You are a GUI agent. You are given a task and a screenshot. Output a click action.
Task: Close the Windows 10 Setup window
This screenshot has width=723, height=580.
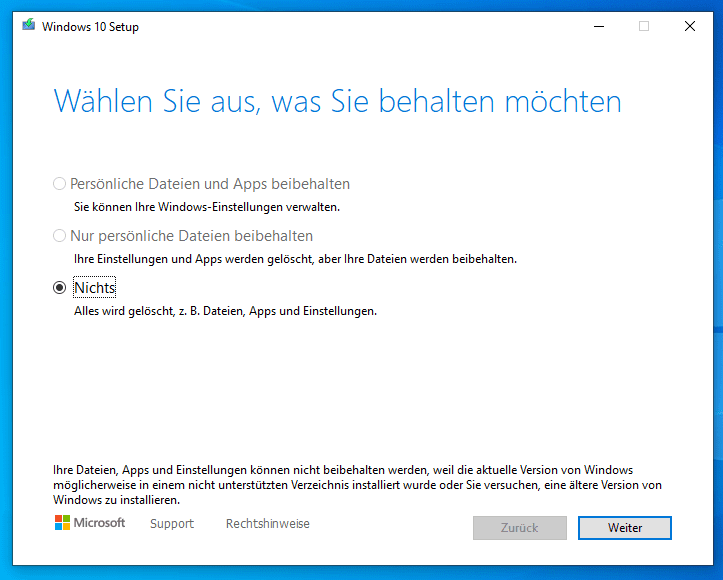[x=690, y=26]
